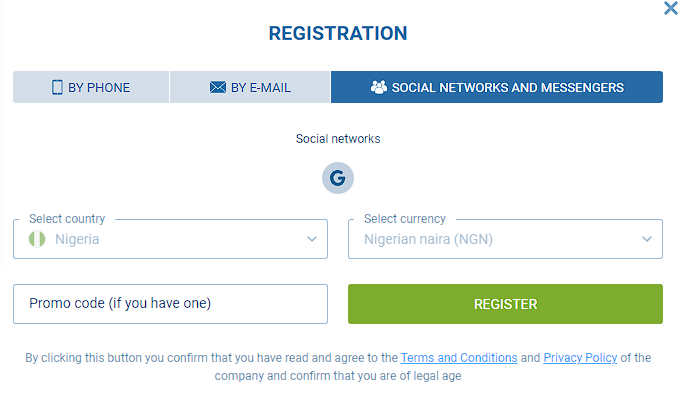Screen dimensions: 682x409
Task: Open the Terms and Conditions link
Action: pyautogui.click(x=459, y=358)
